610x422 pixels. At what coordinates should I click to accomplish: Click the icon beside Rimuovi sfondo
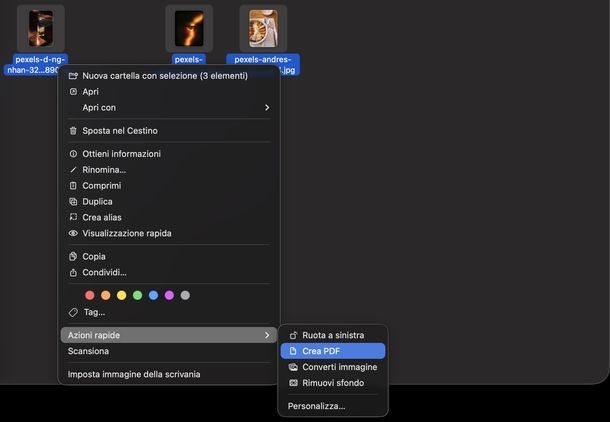293,383
